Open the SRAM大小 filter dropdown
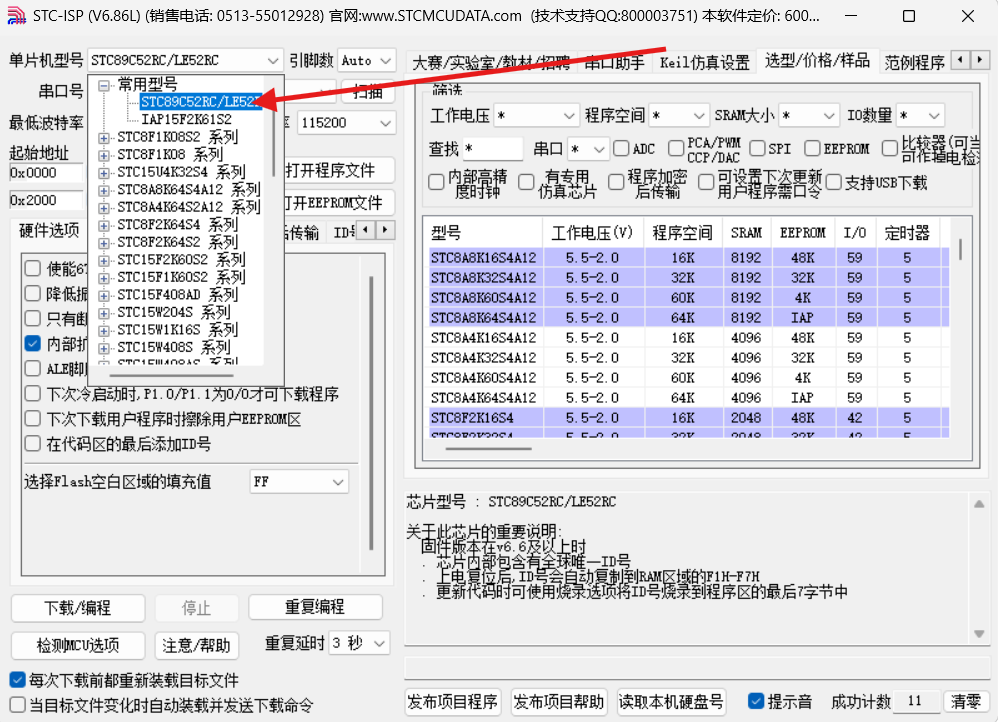 tap(808, 116)
